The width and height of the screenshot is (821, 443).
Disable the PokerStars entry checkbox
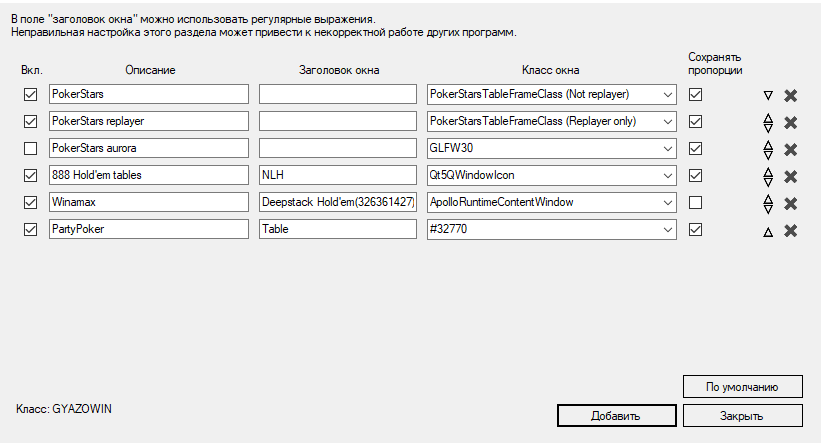click(30, 94)
